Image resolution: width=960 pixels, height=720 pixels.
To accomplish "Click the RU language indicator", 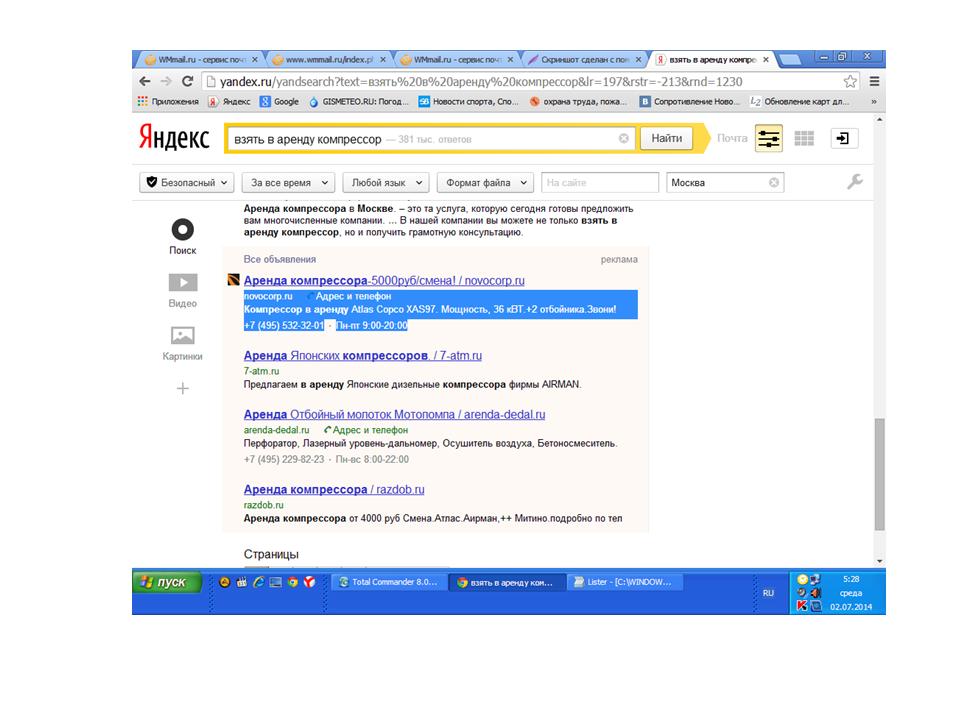I will point(768,593).
